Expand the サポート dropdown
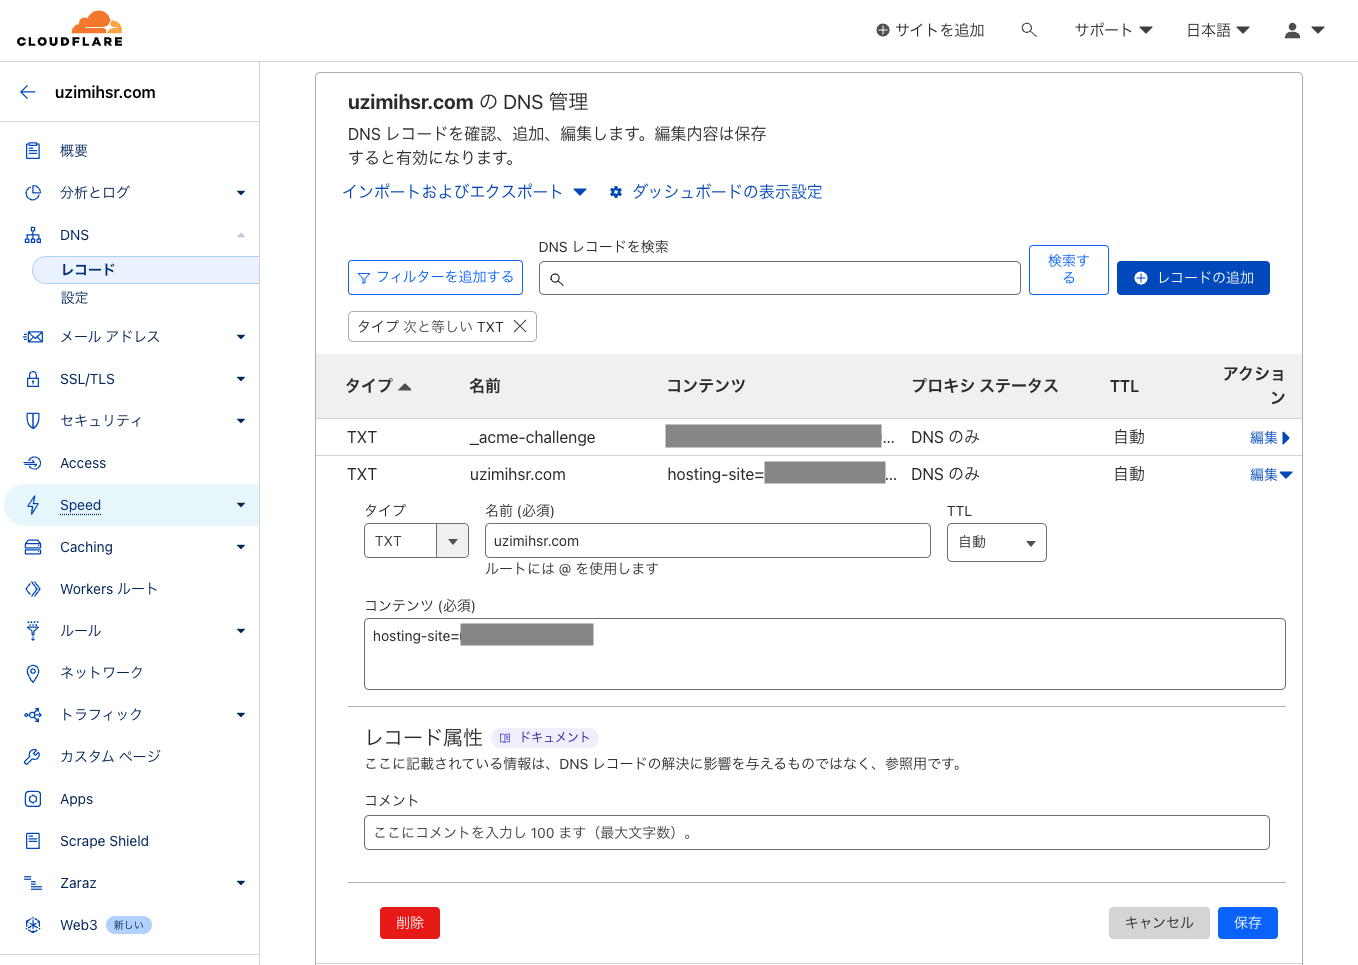Screen dimensions: 1358x965 click(x=1113, y=30)
